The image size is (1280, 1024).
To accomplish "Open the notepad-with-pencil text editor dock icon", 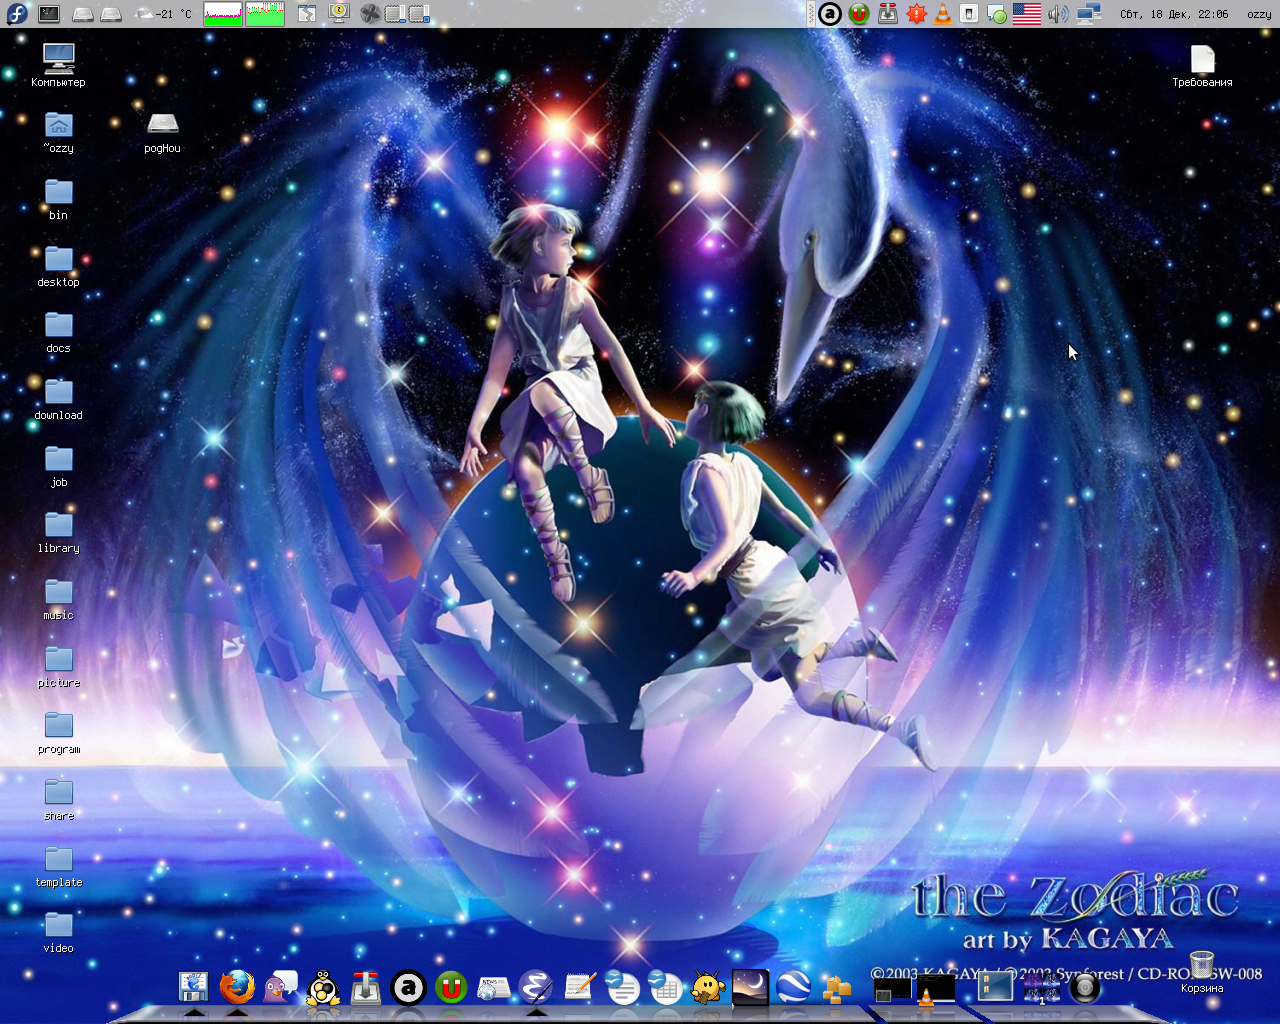I will point(580,988).
